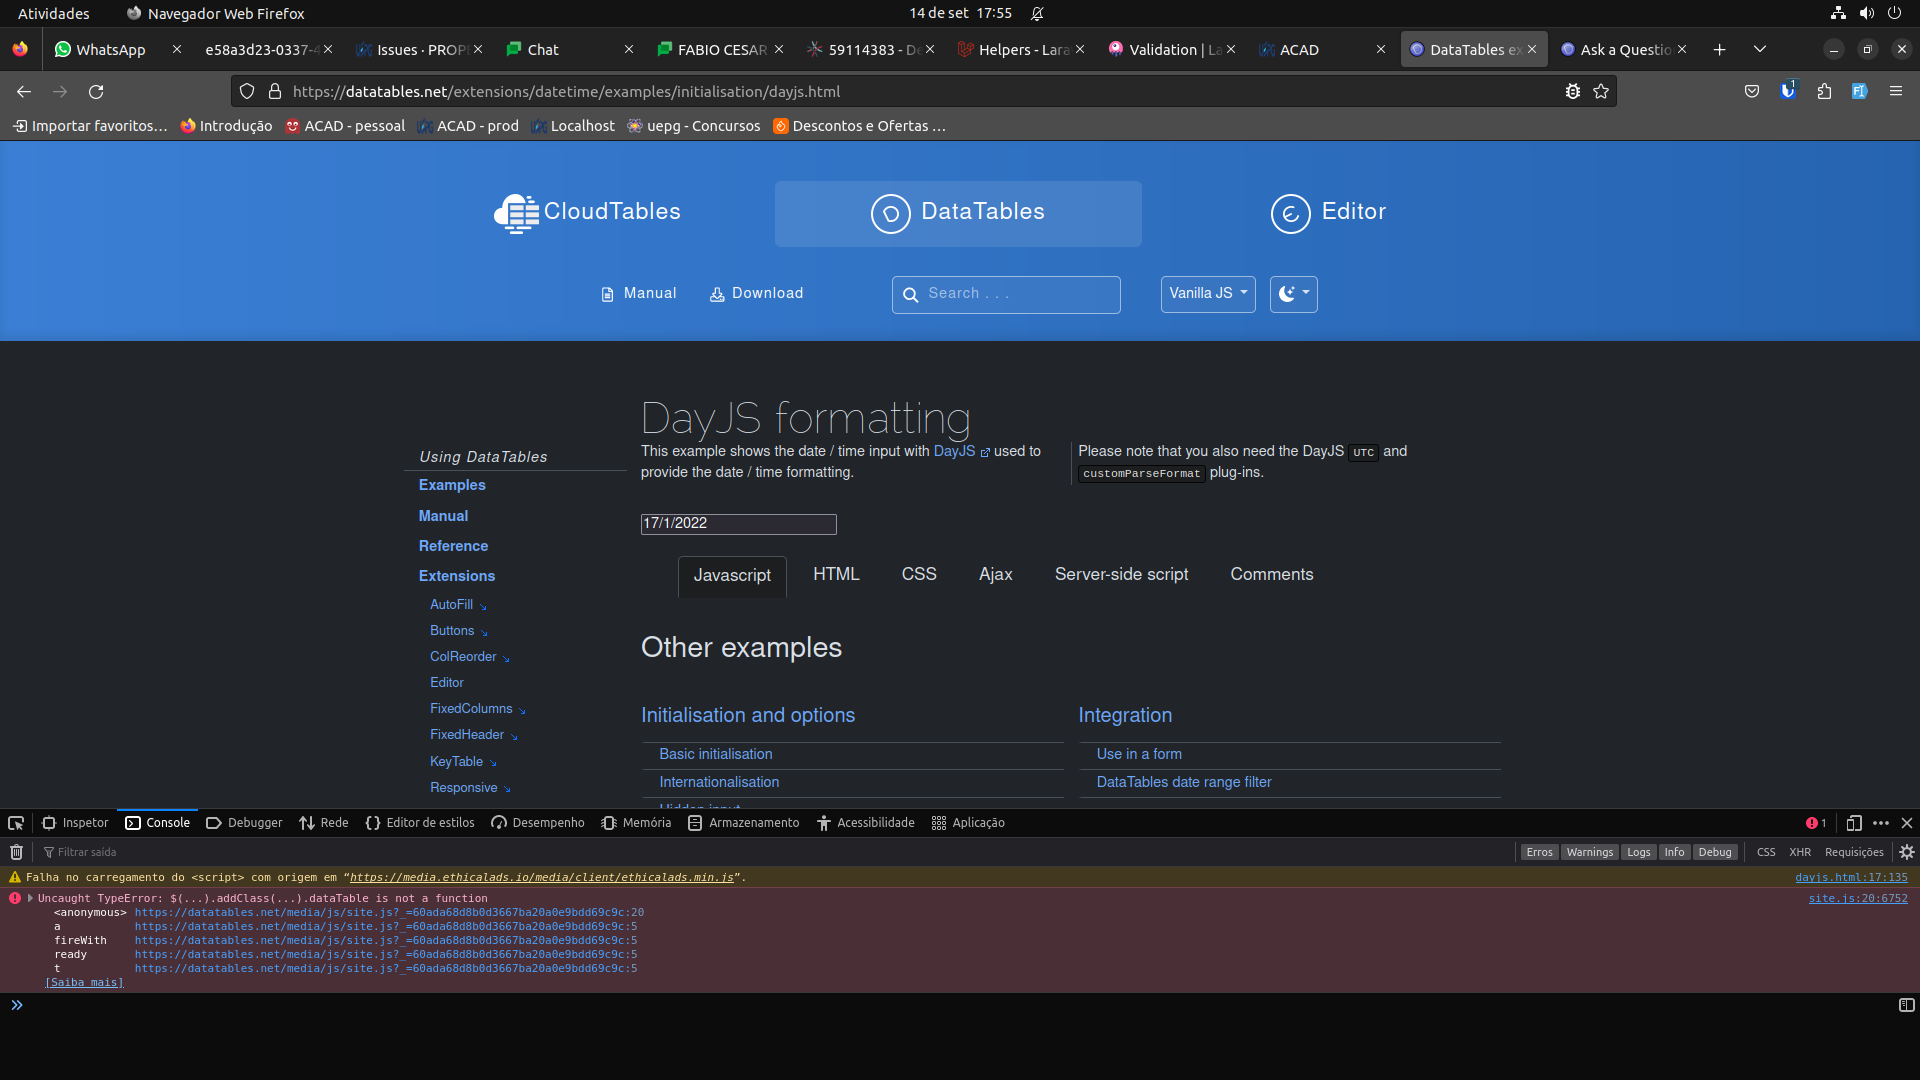
Task: Open the uBlock Origin extension icon
Action: tap(1787, 91)
